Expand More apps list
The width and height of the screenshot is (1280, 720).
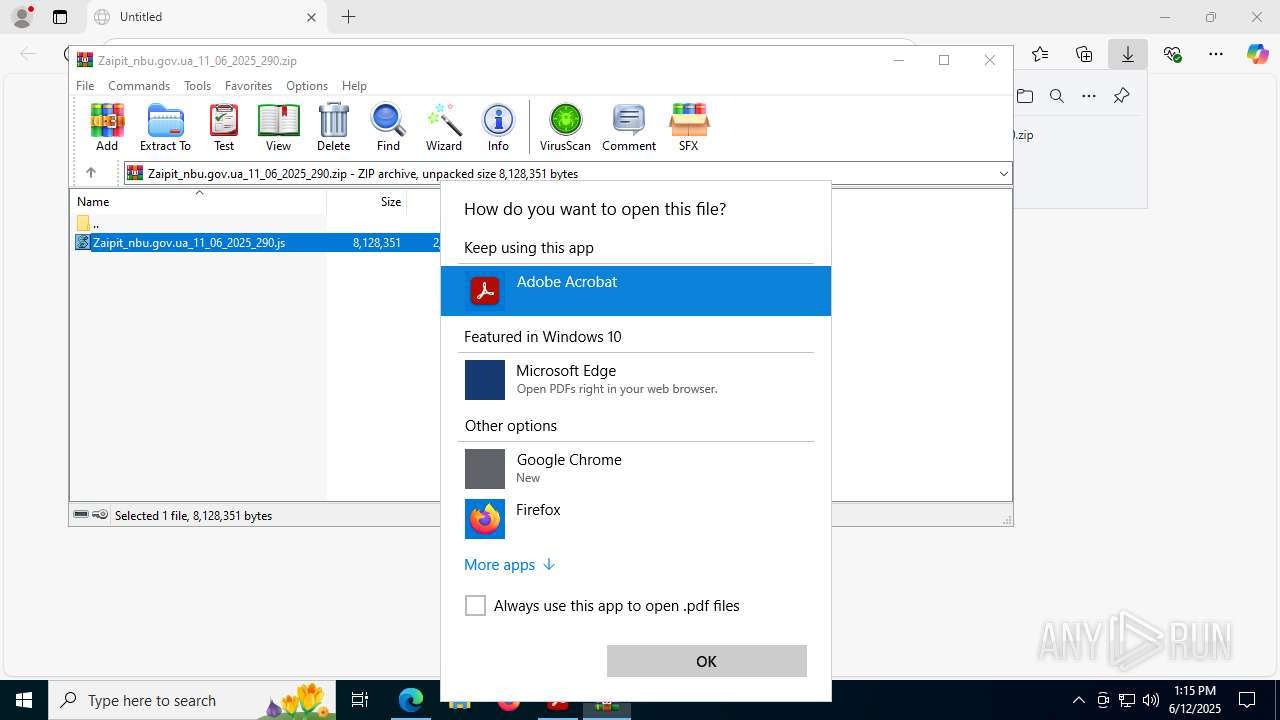509,564
